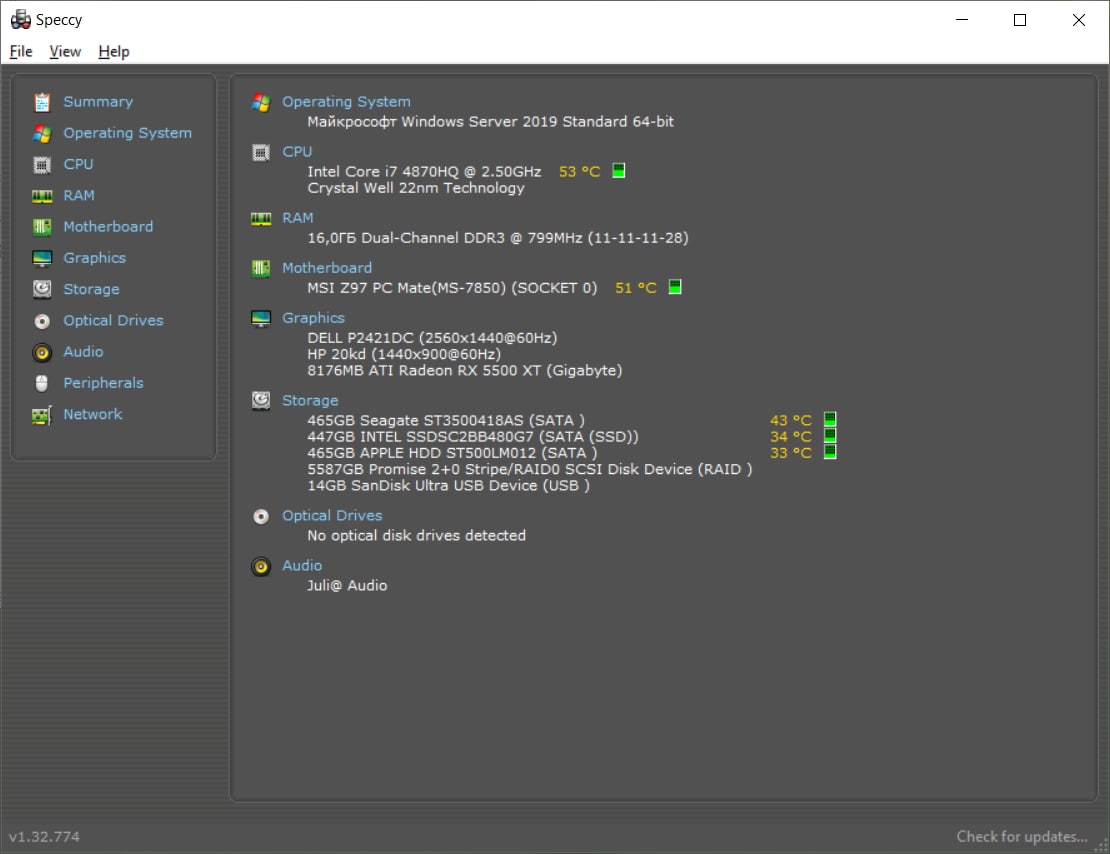Click the RAM heading link in main panel
Screen dimensions: 1110x854
click(297, 218)
